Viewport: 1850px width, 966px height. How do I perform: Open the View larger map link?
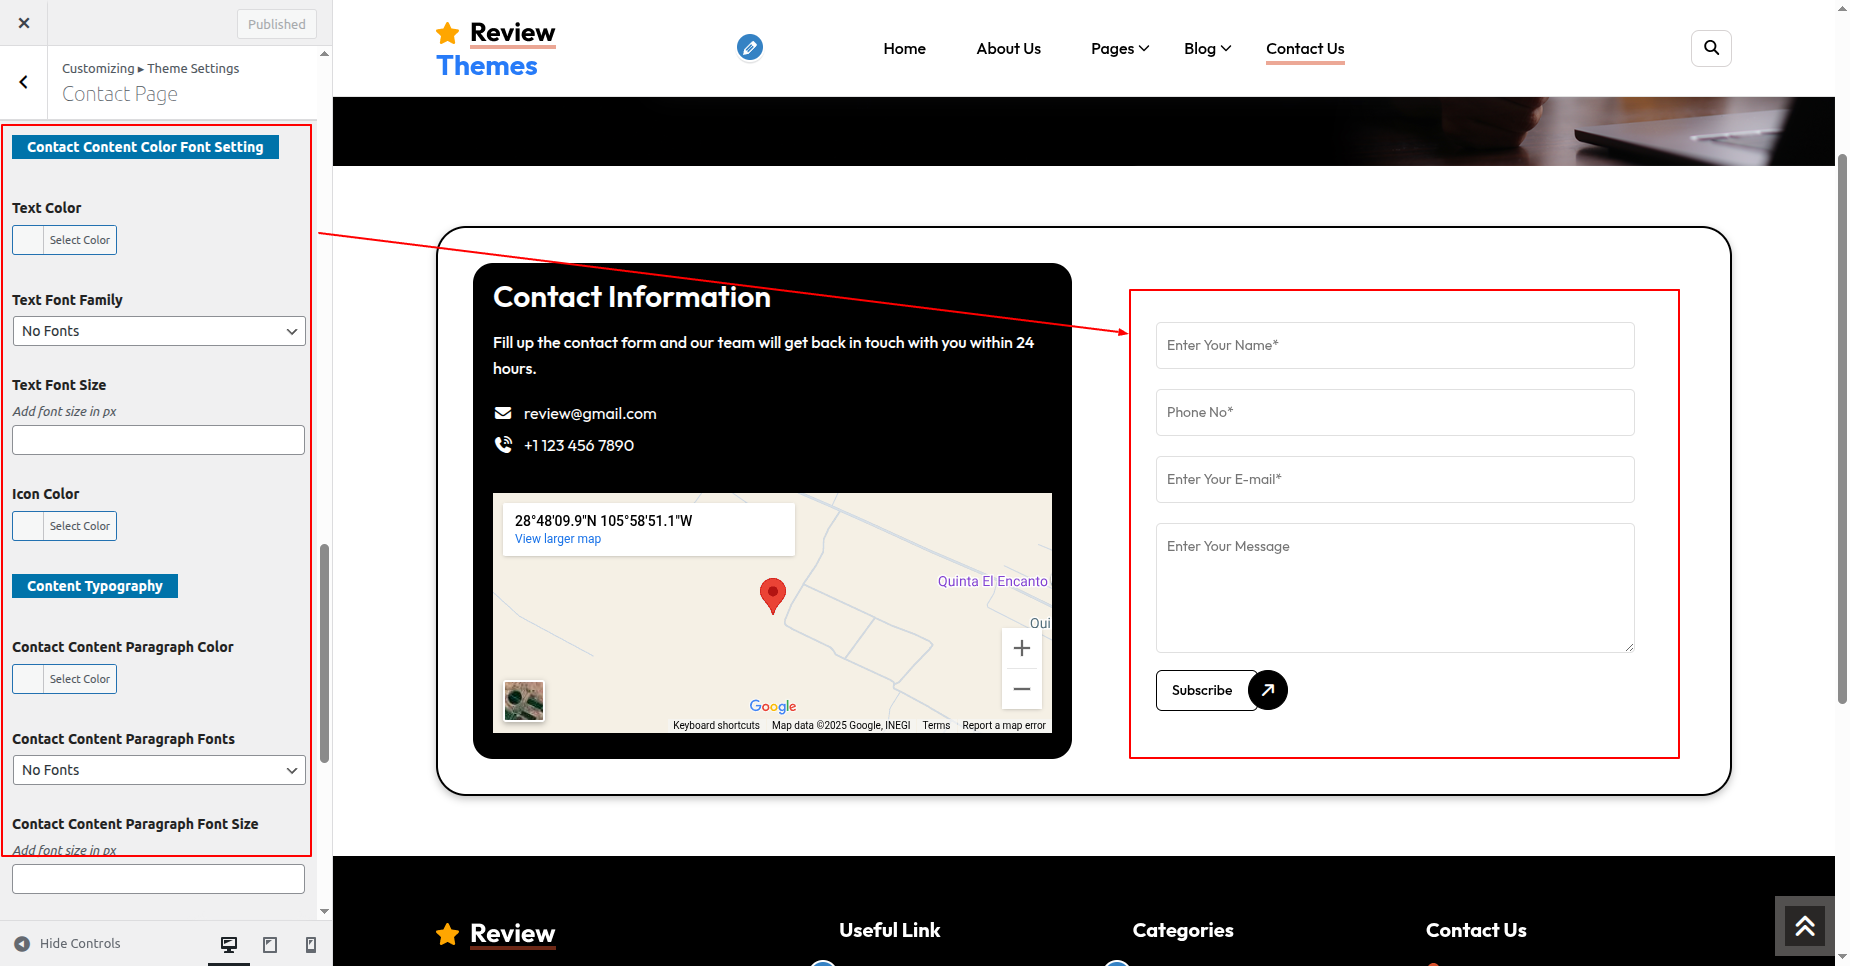coord(558,539)
